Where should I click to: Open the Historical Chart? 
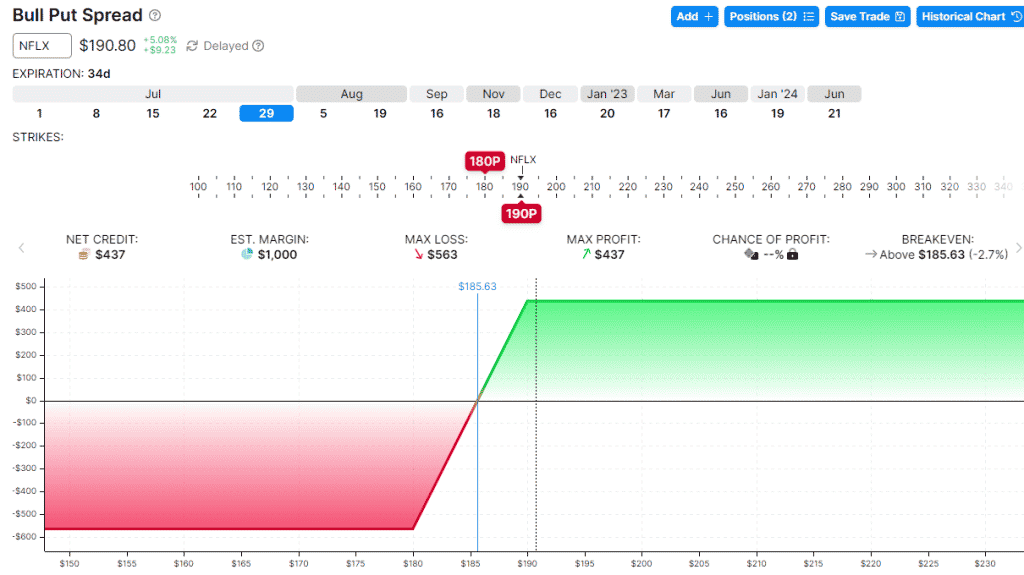(x=970, y=17)
